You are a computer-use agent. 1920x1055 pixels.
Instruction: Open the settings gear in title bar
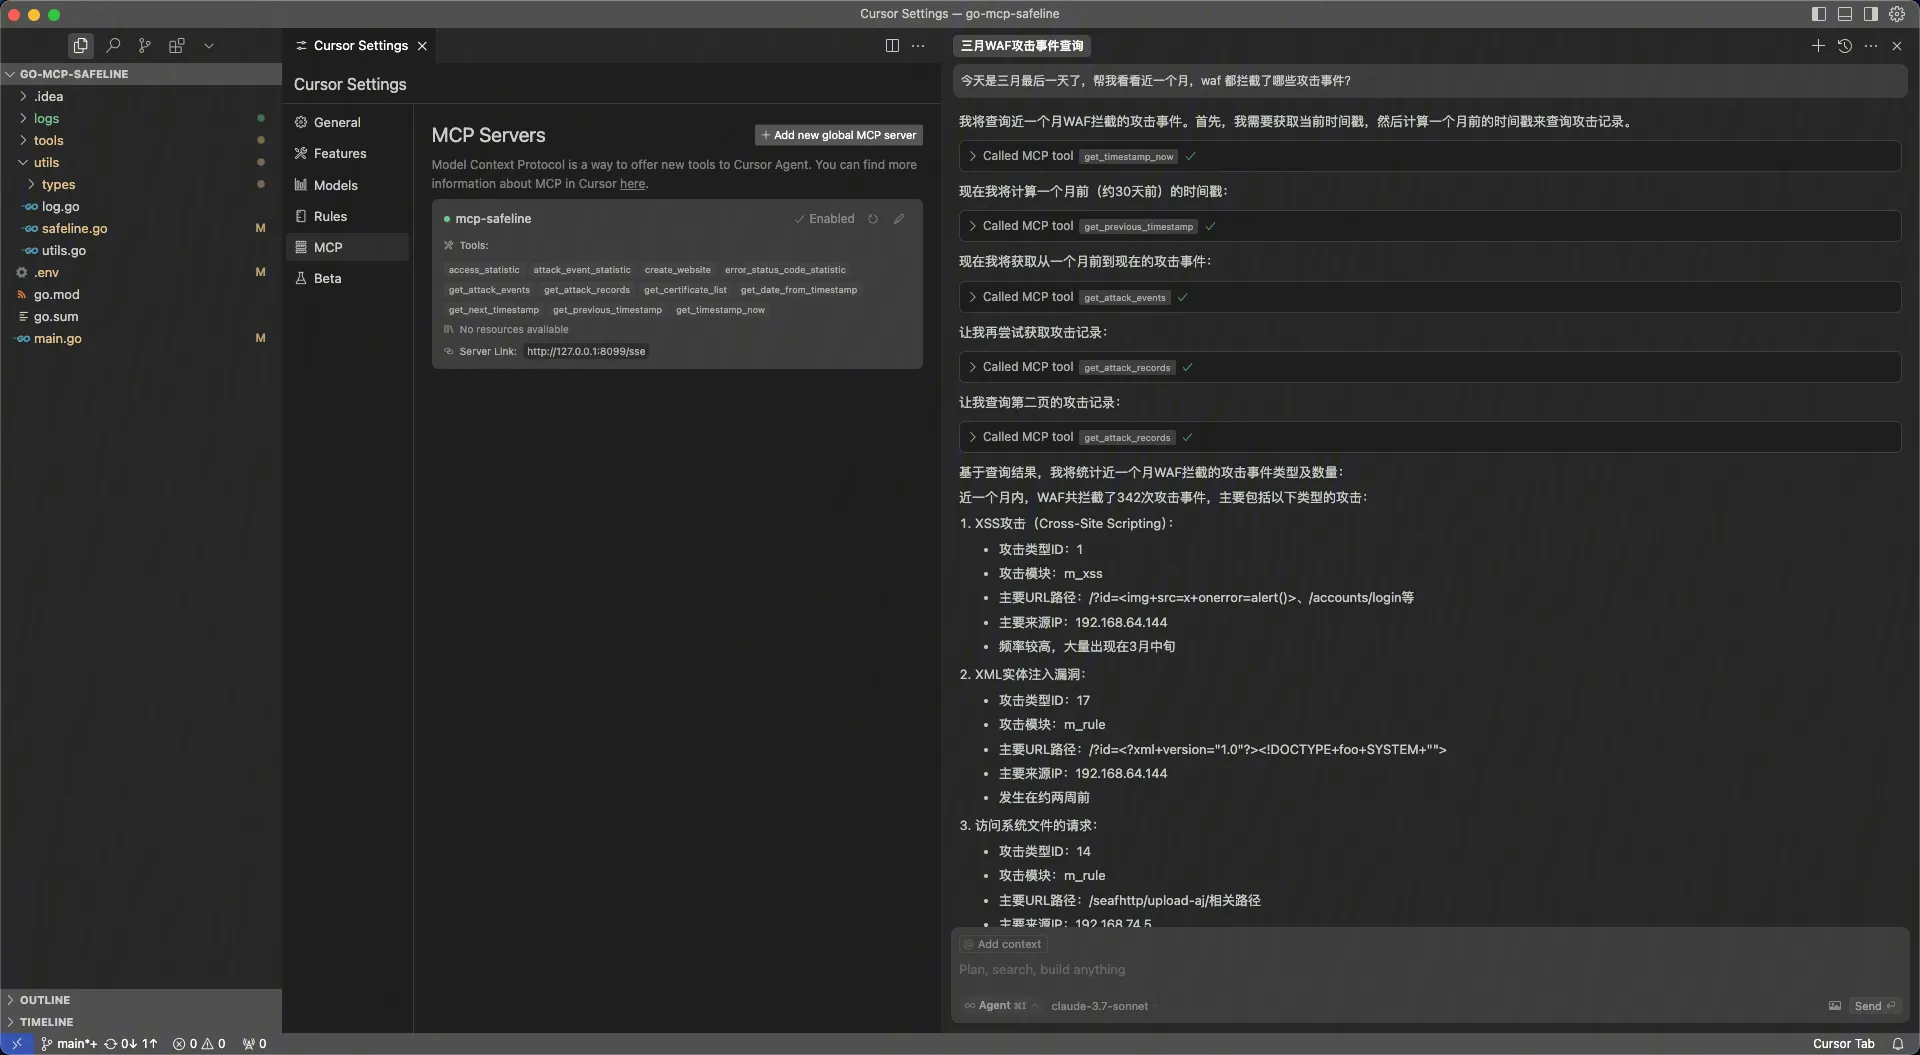[x=1897, y=14]
